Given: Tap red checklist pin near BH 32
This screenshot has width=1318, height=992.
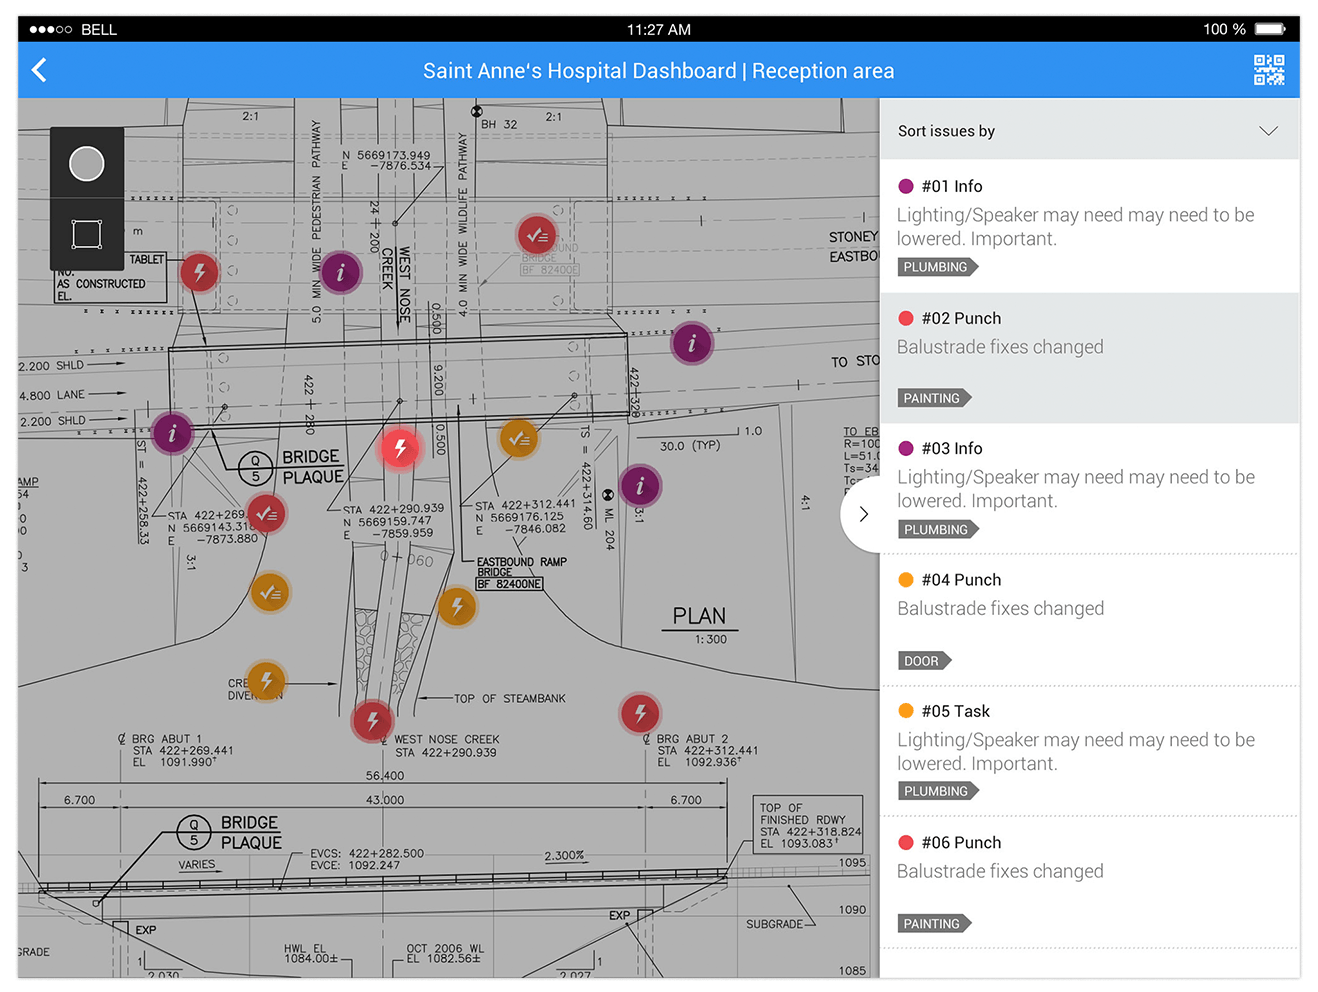Looking at the screenshot, I should tap(537, 236).
